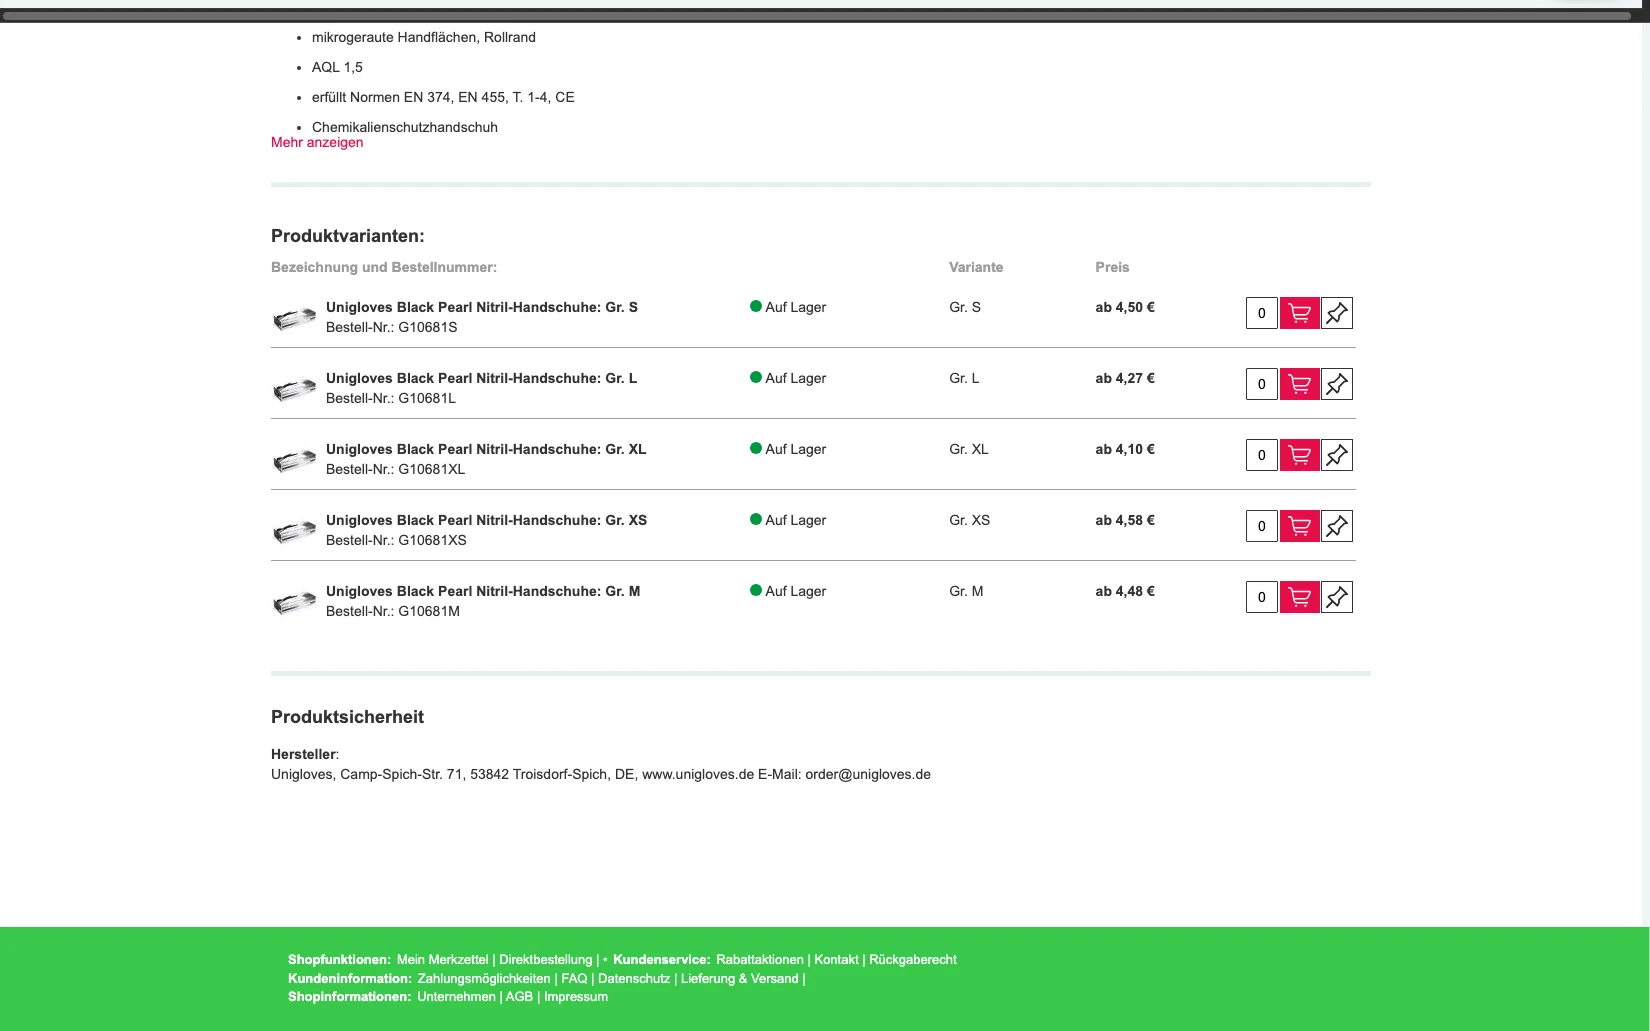This screenshot has height=1031, width=1650.
Task: Click quantity field for Gr. M
Action: 1262,597
